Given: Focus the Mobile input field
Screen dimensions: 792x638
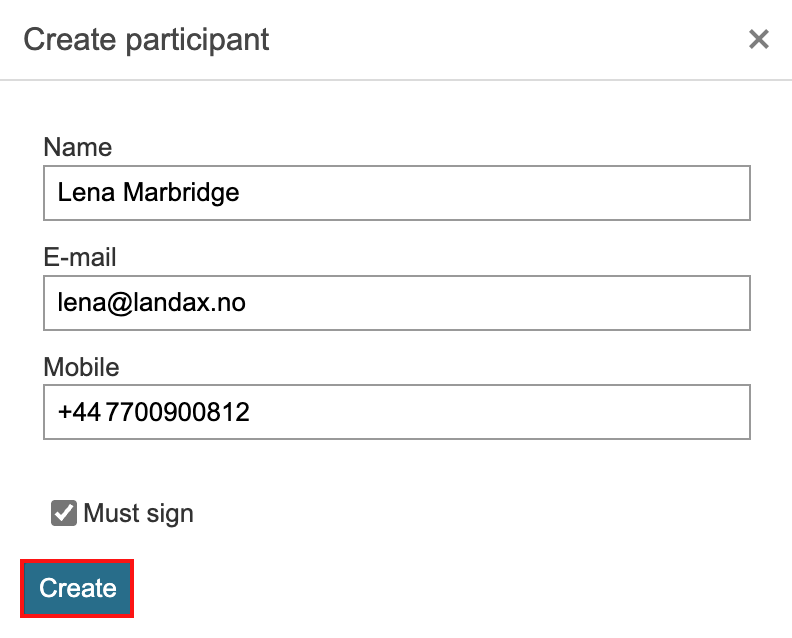Looking at the screenshot, I should 397,412.
